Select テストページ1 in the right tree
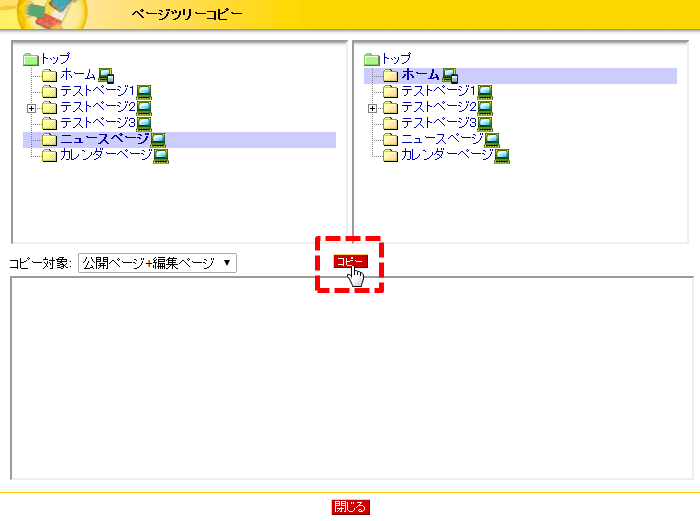 [438, 91]
